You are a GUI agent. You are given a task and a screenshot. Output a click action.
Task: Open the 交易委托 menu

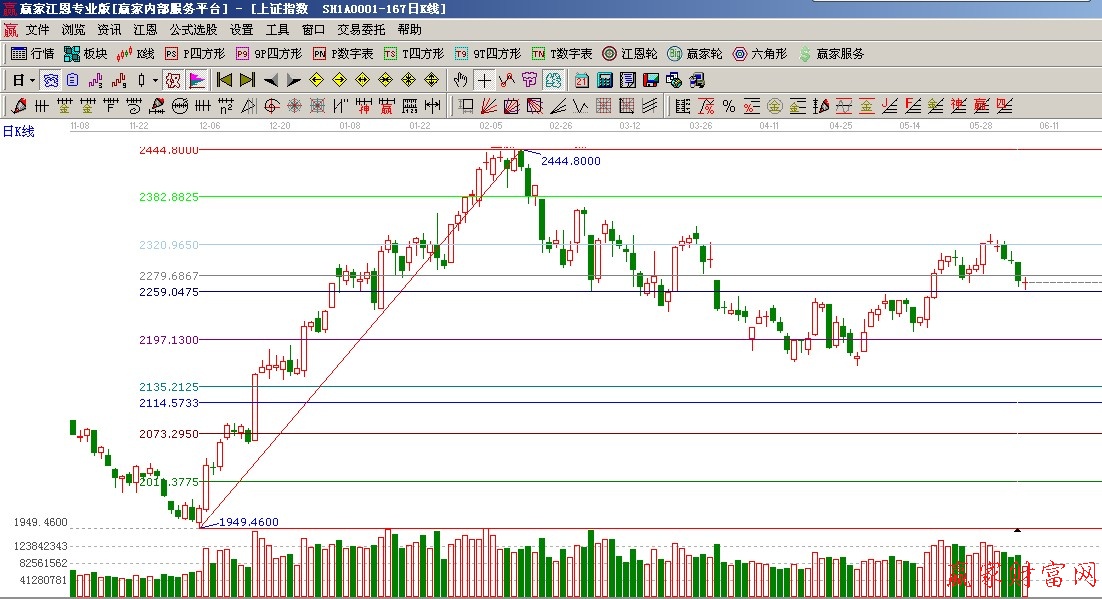(361, 30)
